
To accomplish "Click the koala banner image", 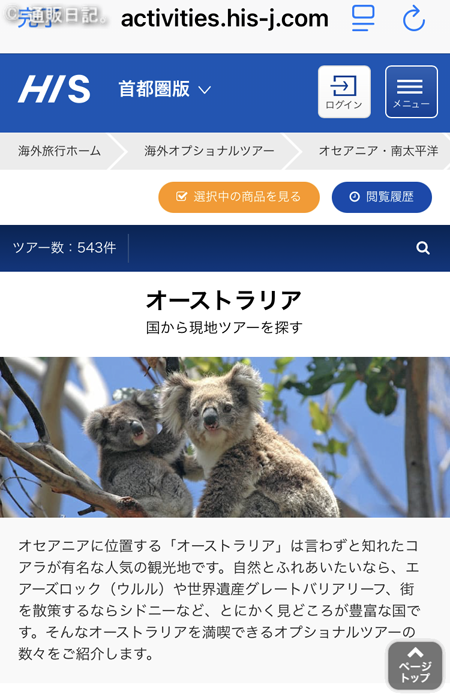I will pos(225,437).
